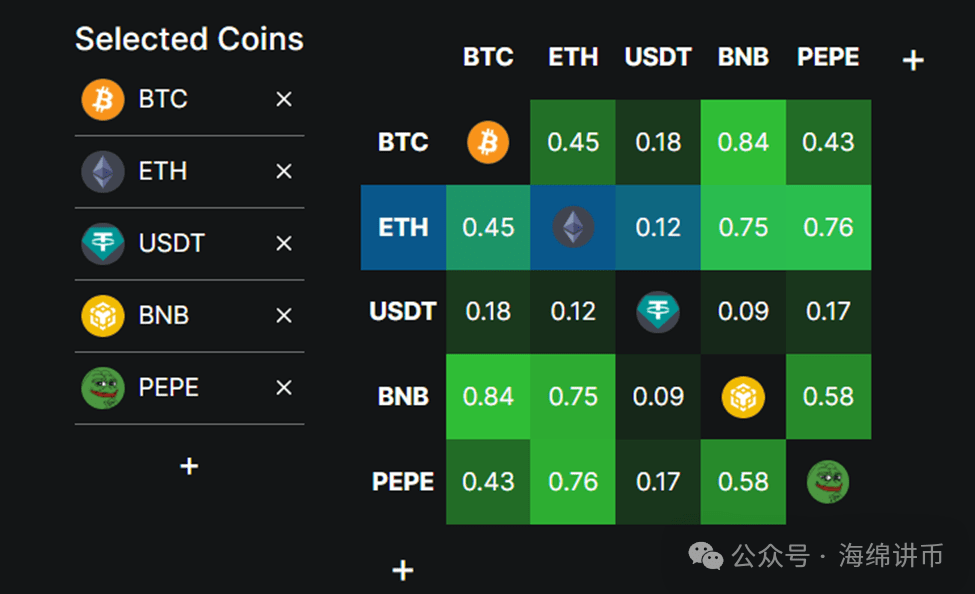
Task: Click the Ethereum icon in Selected Coins list
Action: (x=103, y=172)
